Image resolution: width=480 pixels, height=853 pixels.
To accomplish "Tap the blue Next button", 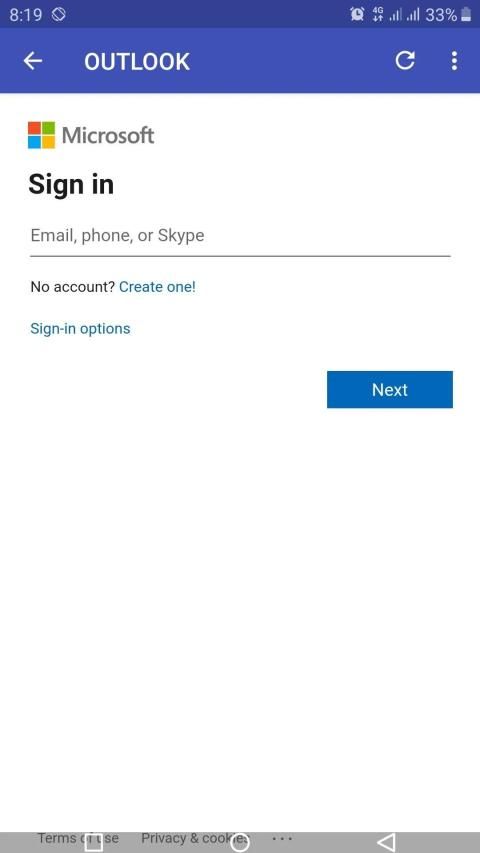I will (390, 390).
